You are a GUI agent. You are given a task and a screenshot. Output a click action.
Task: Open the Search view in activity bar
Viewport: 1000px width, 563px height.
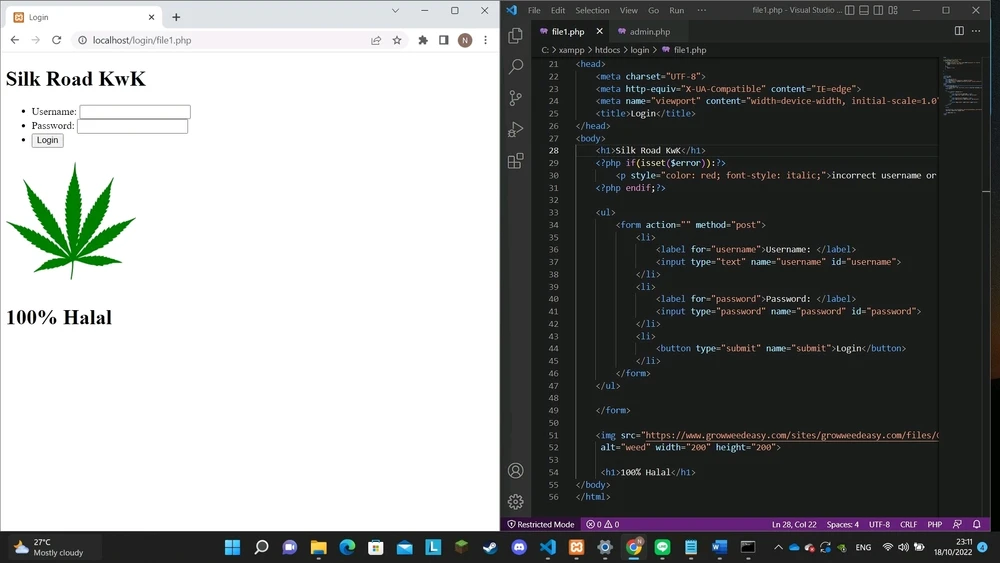516,67
